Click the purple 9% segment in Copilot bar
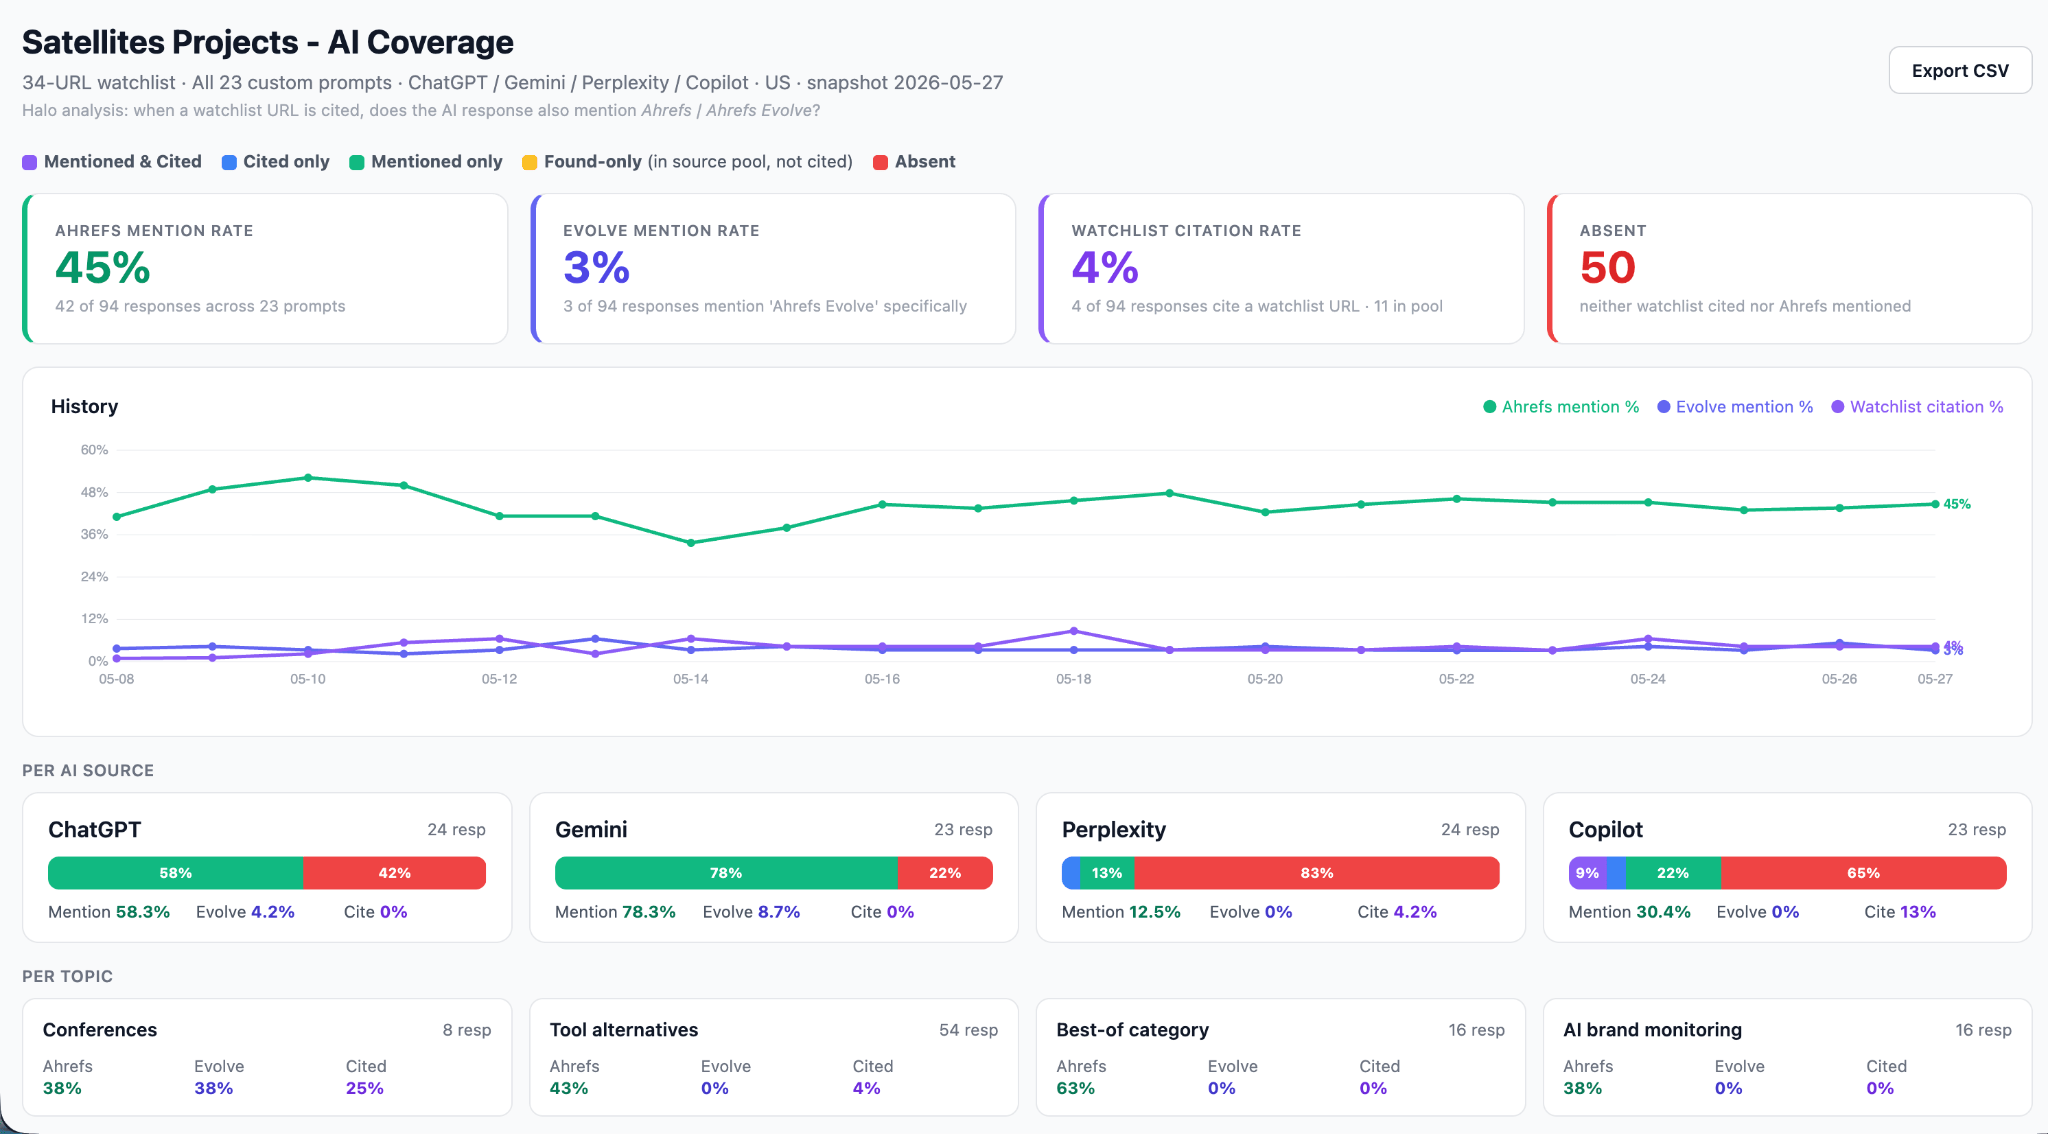Image resolution: width=2048 pixels, height=1134 pixels. 1587,873
